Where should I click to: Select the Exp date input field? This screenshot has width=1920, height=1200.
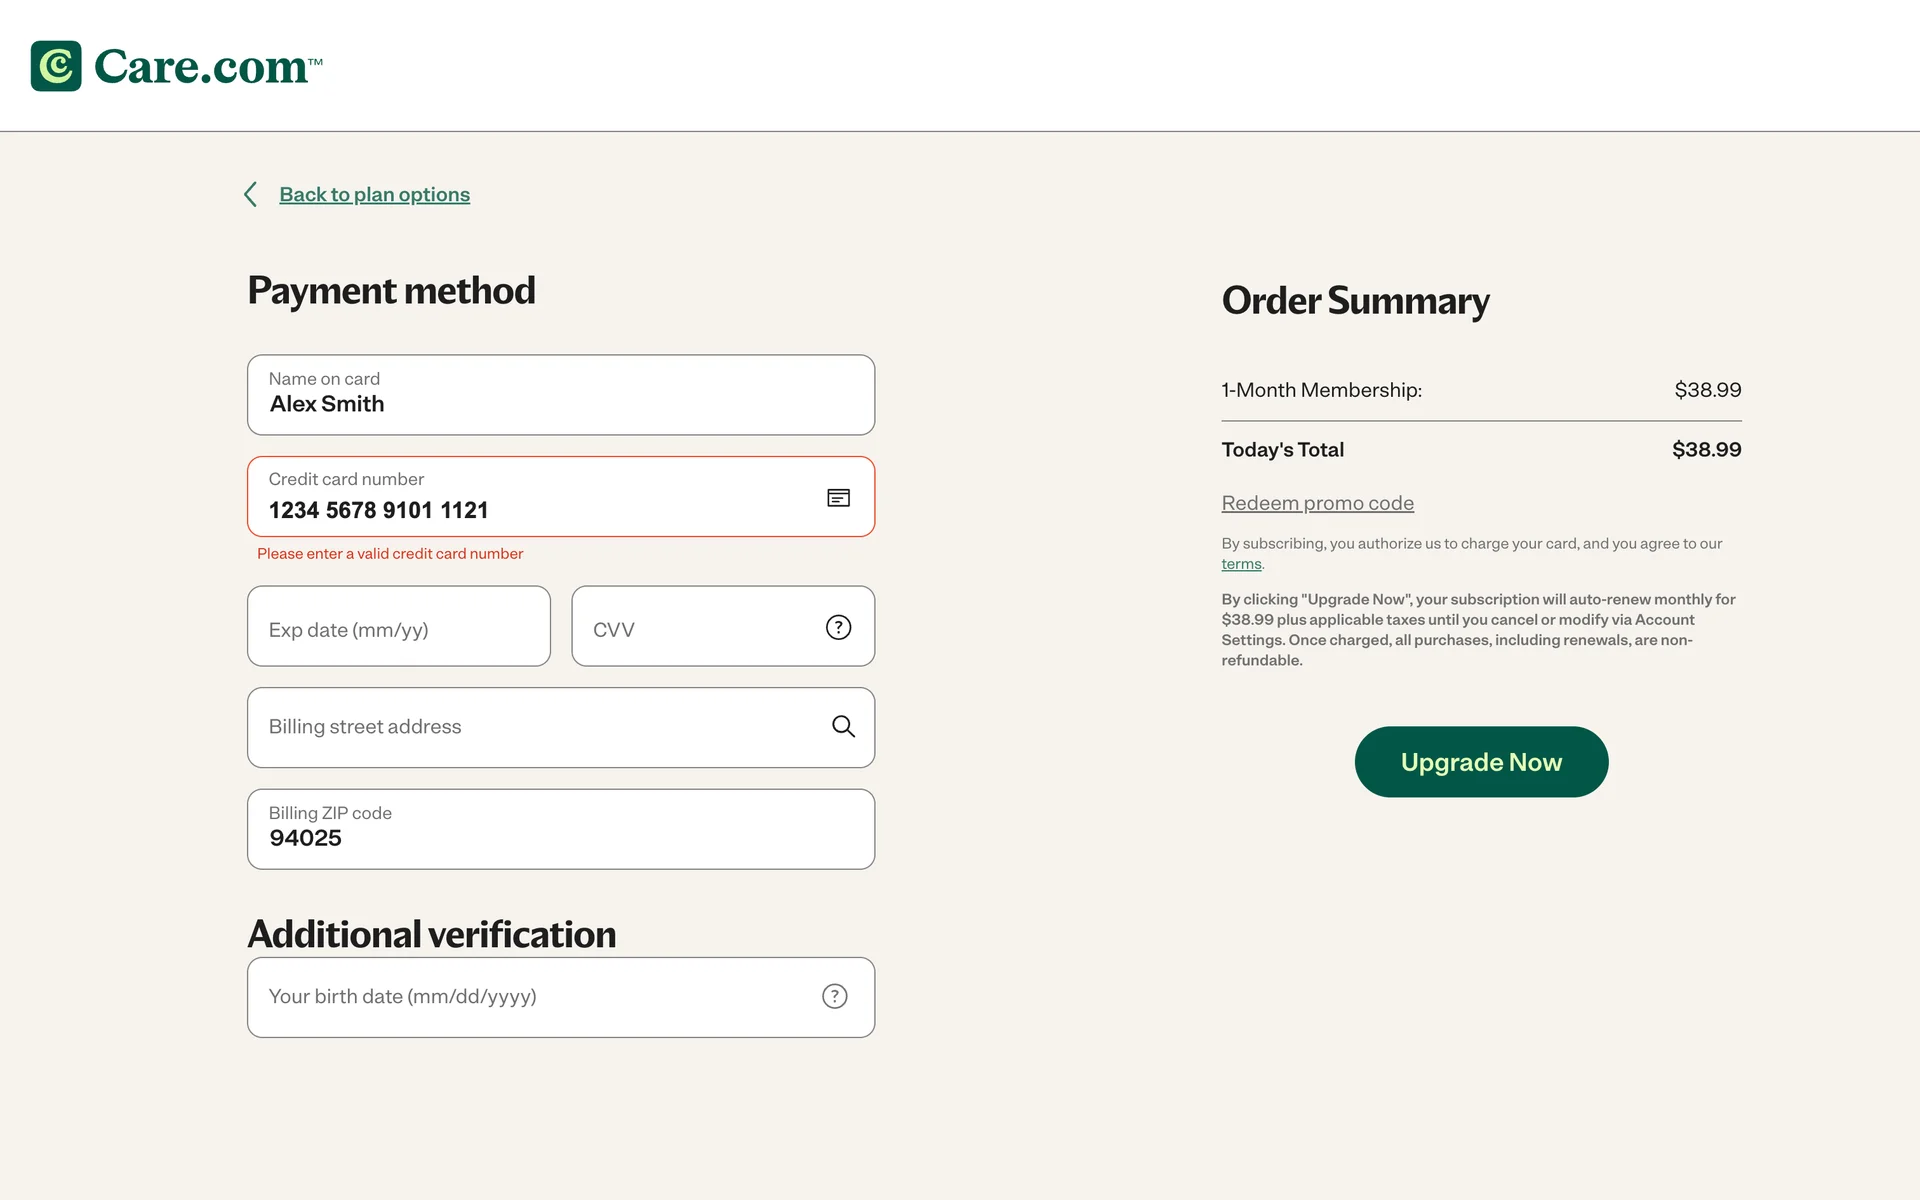tap(398, 627)
